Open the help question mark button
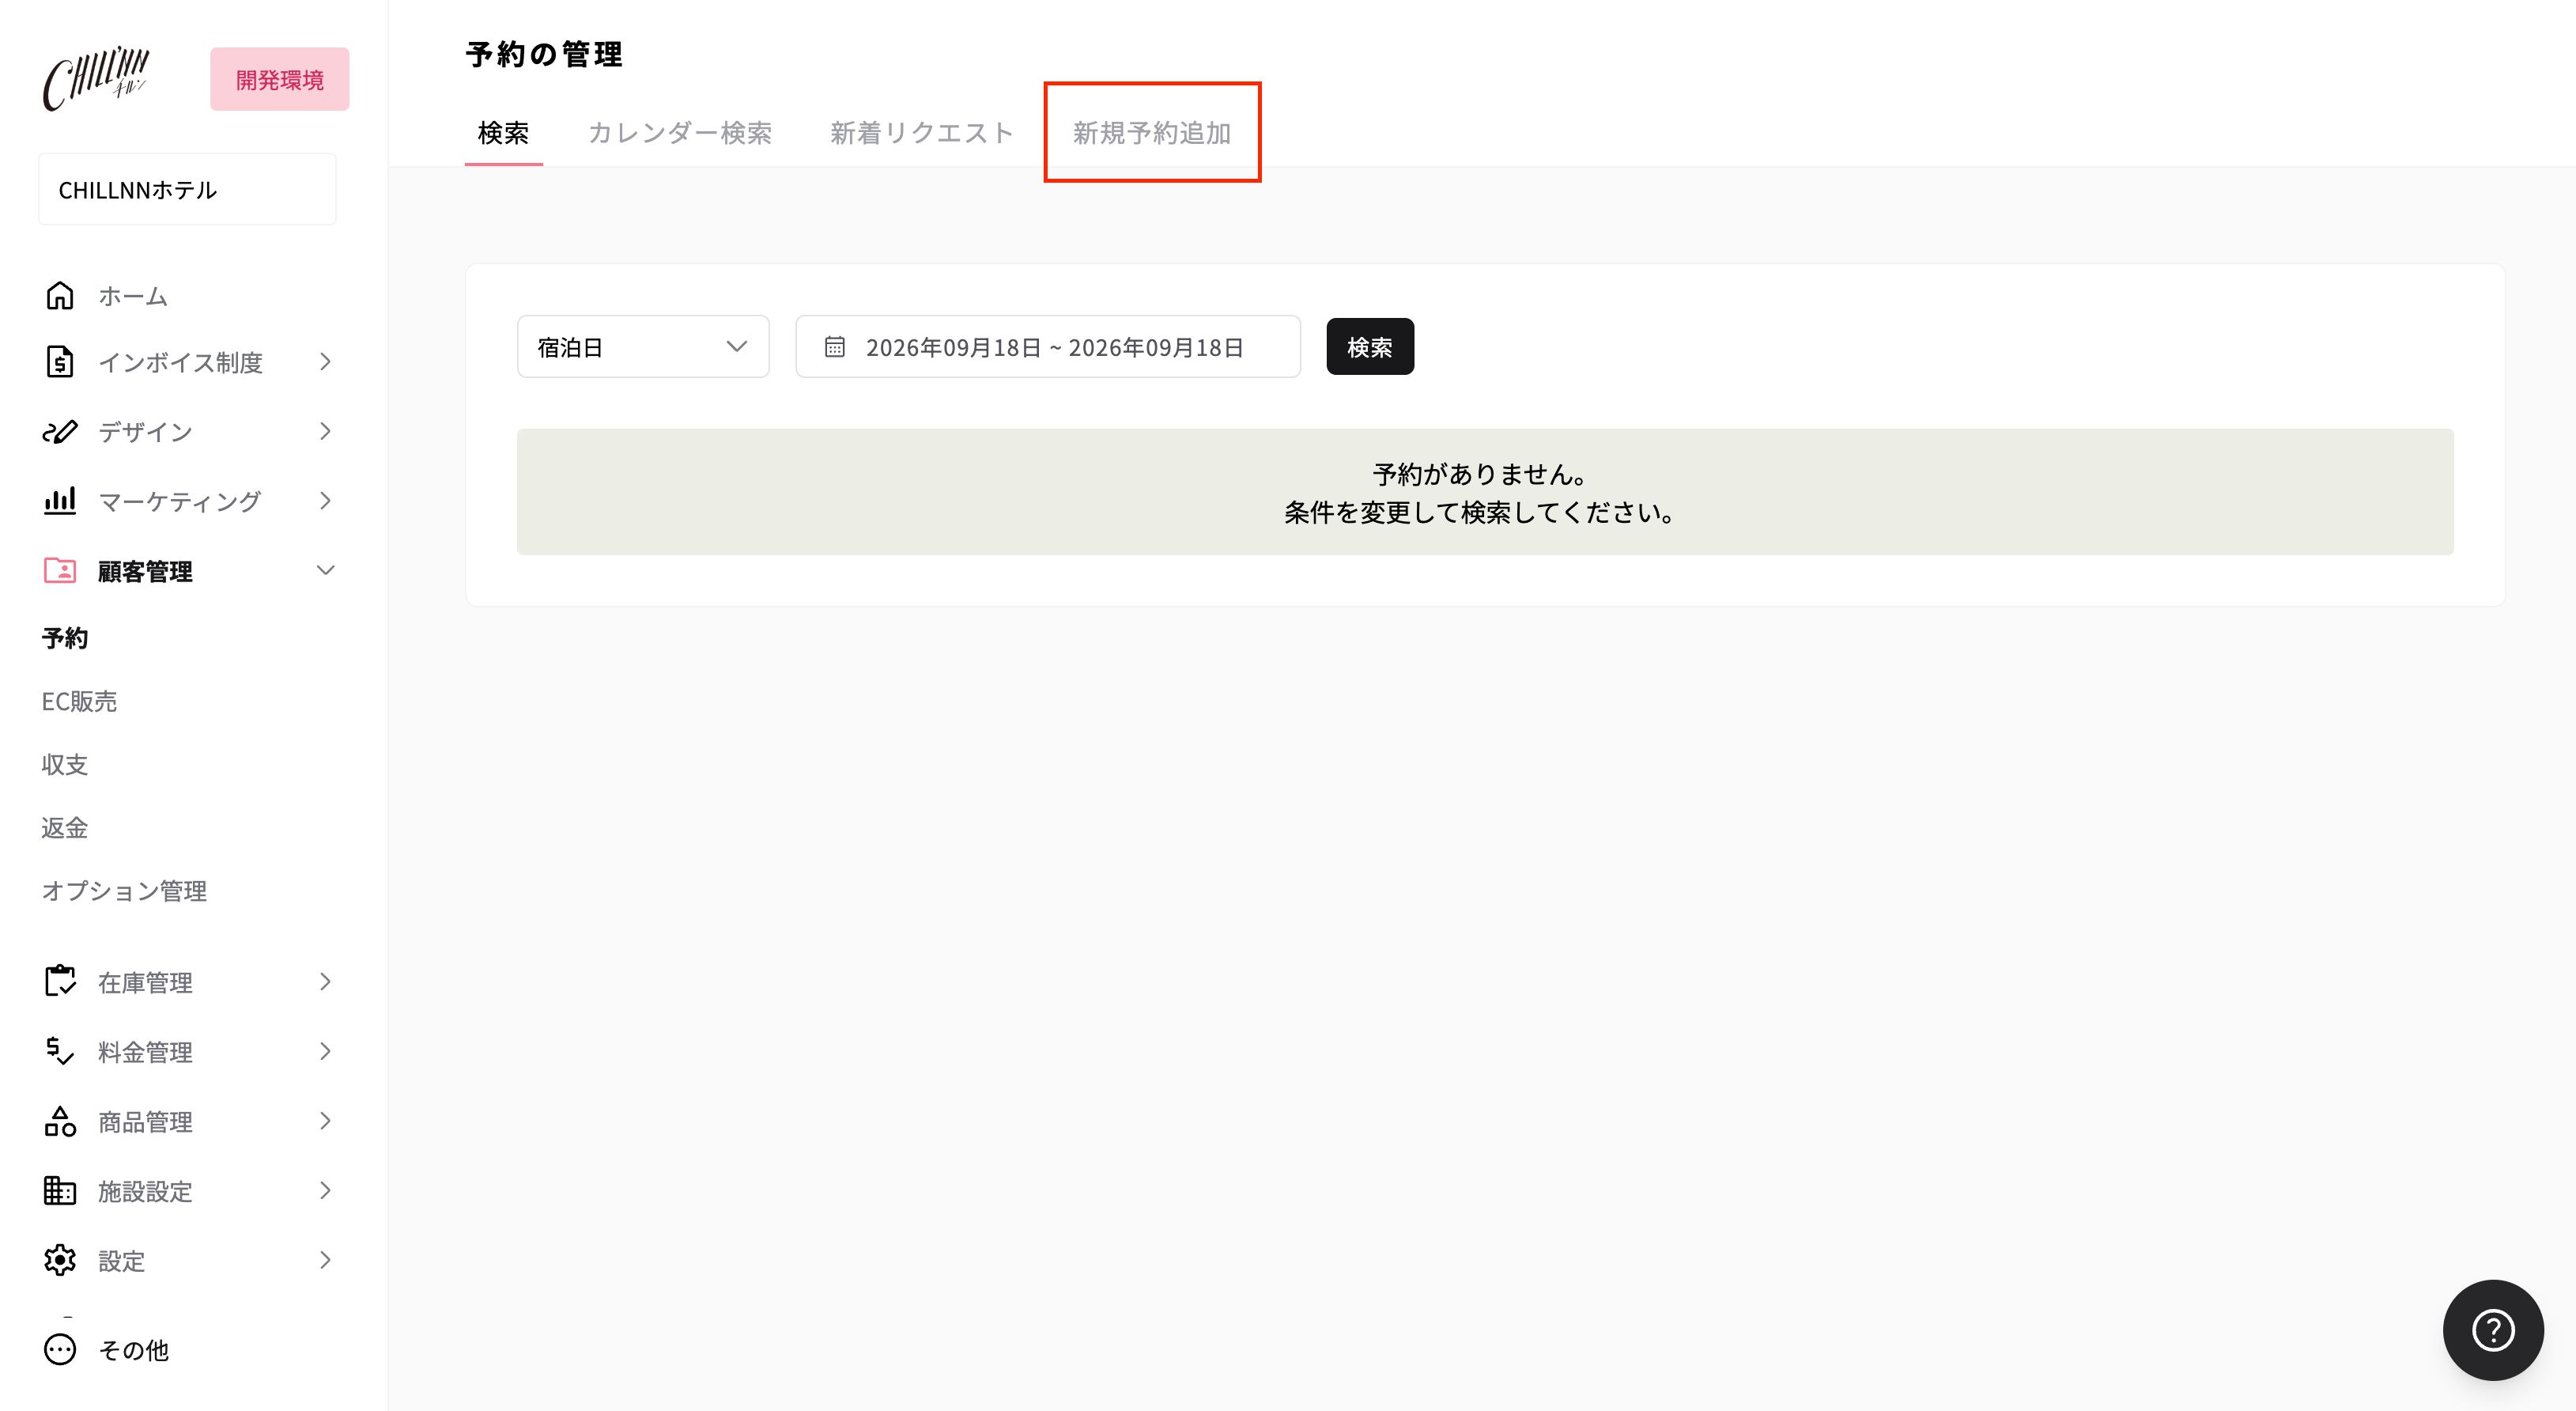2576x1411 pixels. coord(2493,1330)
